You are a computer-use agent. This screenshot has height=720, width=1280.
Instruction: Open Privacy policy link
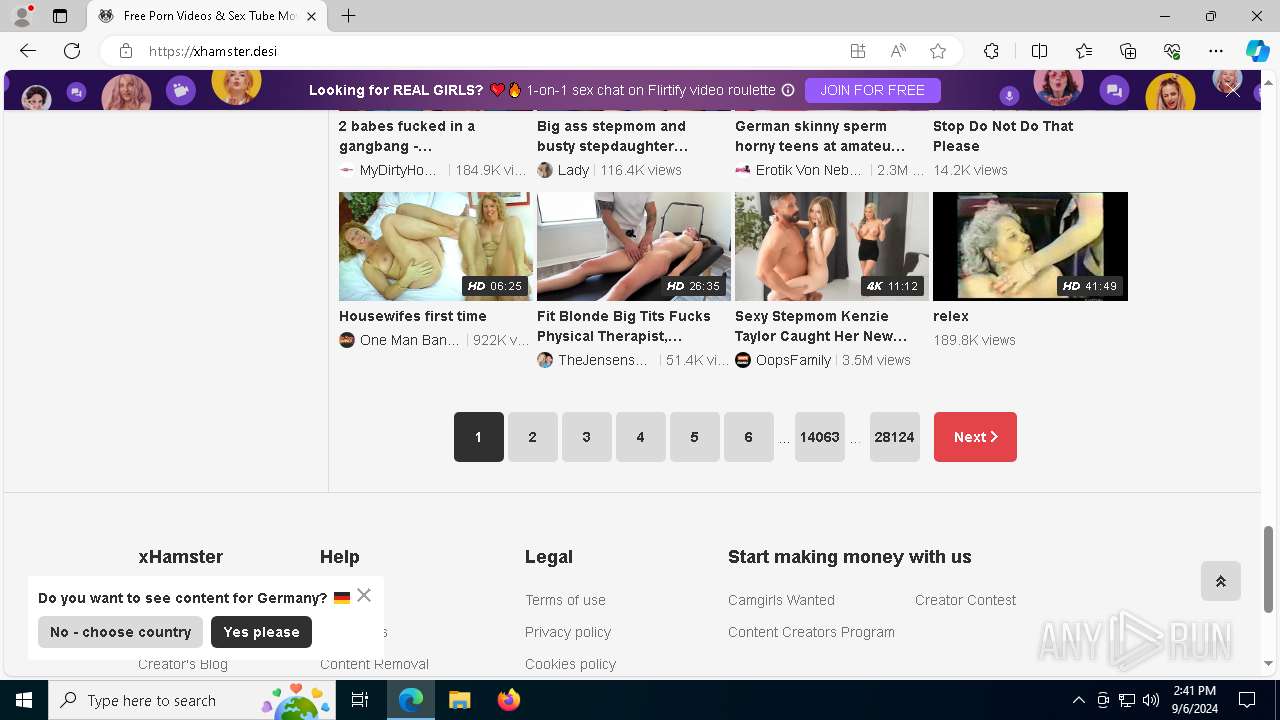pyautogui.click(x=568, y=632)
